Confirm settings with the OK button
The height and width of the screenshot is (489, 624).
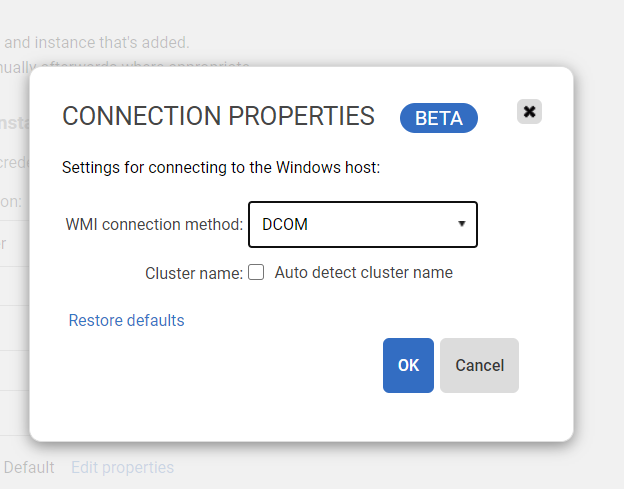tap(408, 365)
